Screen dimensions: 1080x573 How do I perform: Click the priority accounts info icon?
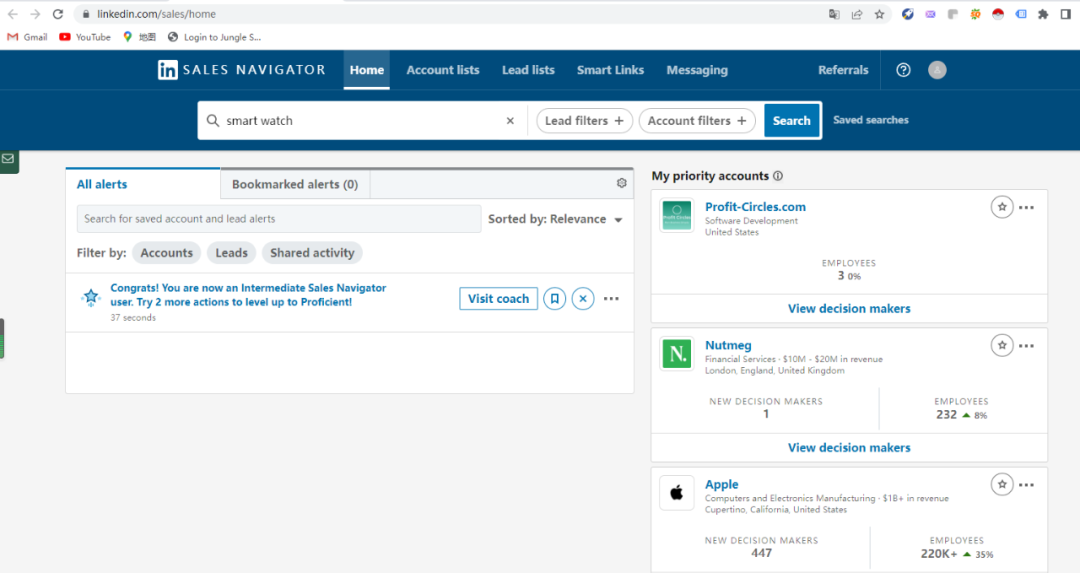click(778, 176)
